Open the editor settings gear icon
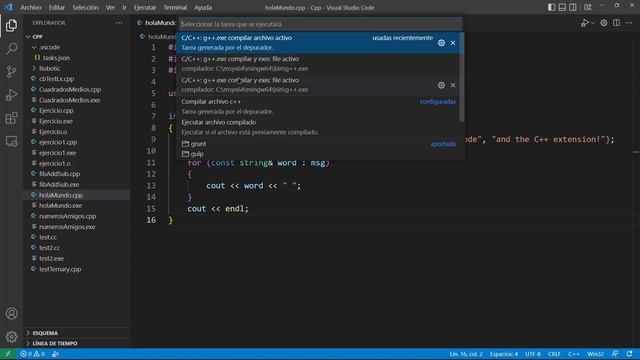The width and height of the screenshot is (640, 360). [x=604, y=23]
